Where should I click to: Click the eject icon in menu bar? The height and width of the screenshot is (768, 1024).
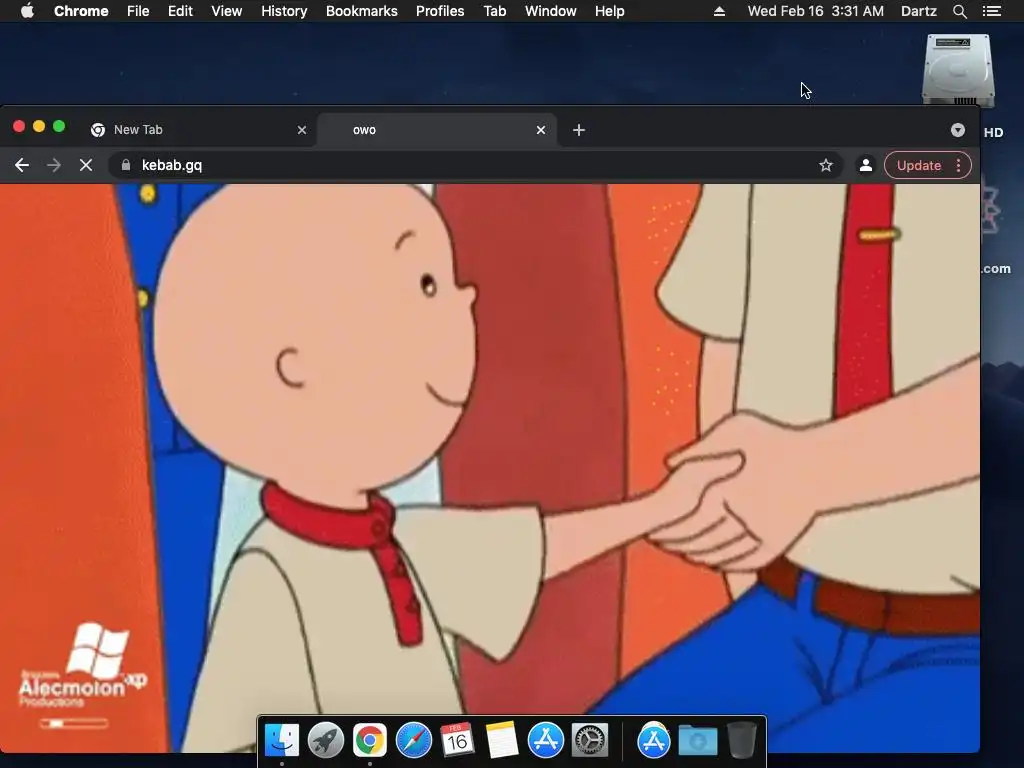[x=719, y=11]
